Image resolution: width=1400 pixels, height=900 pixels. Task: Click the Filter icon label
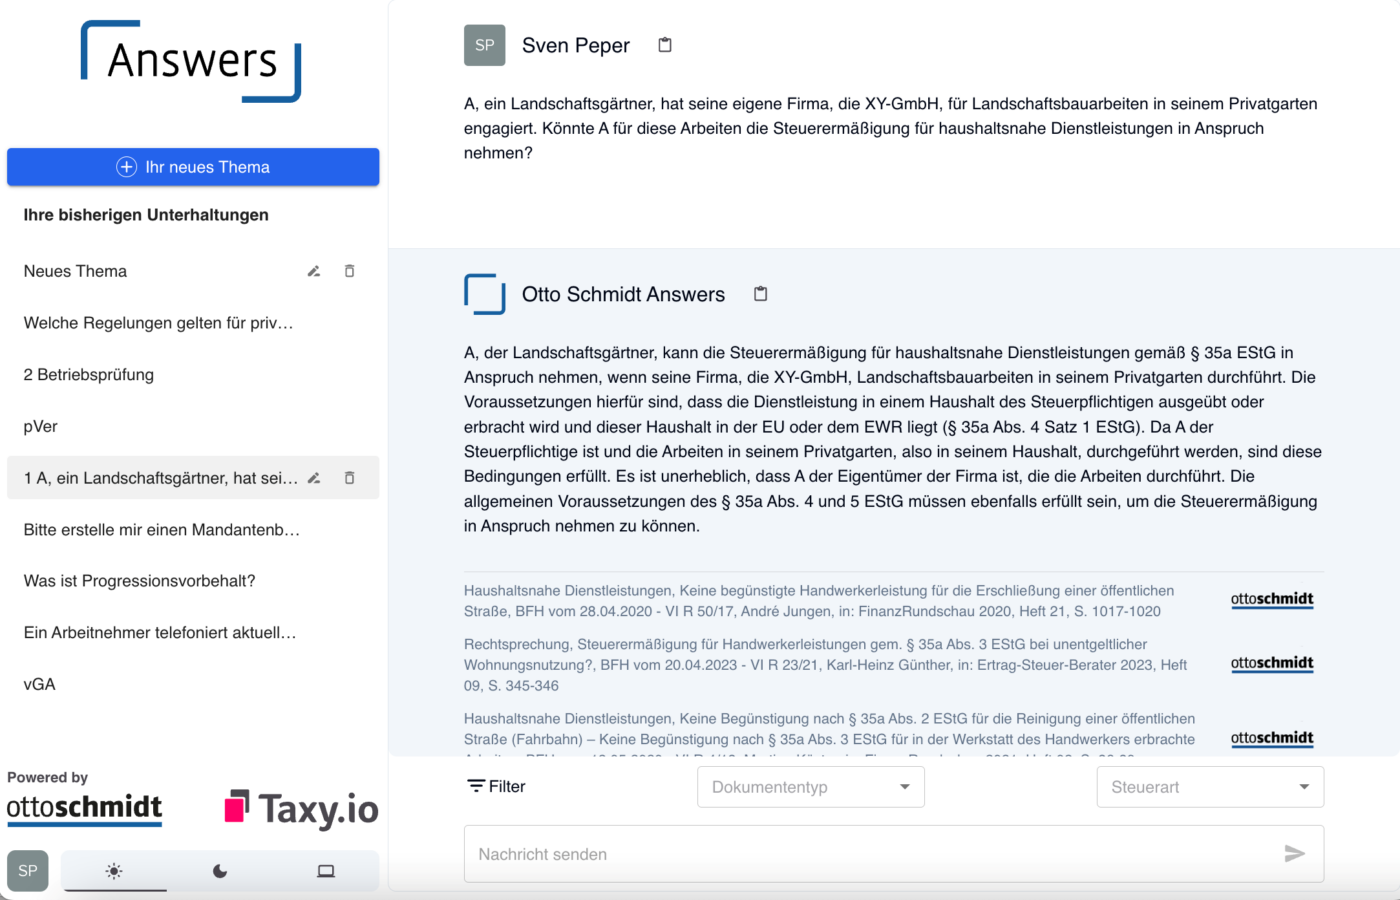(x=497, y=787)
